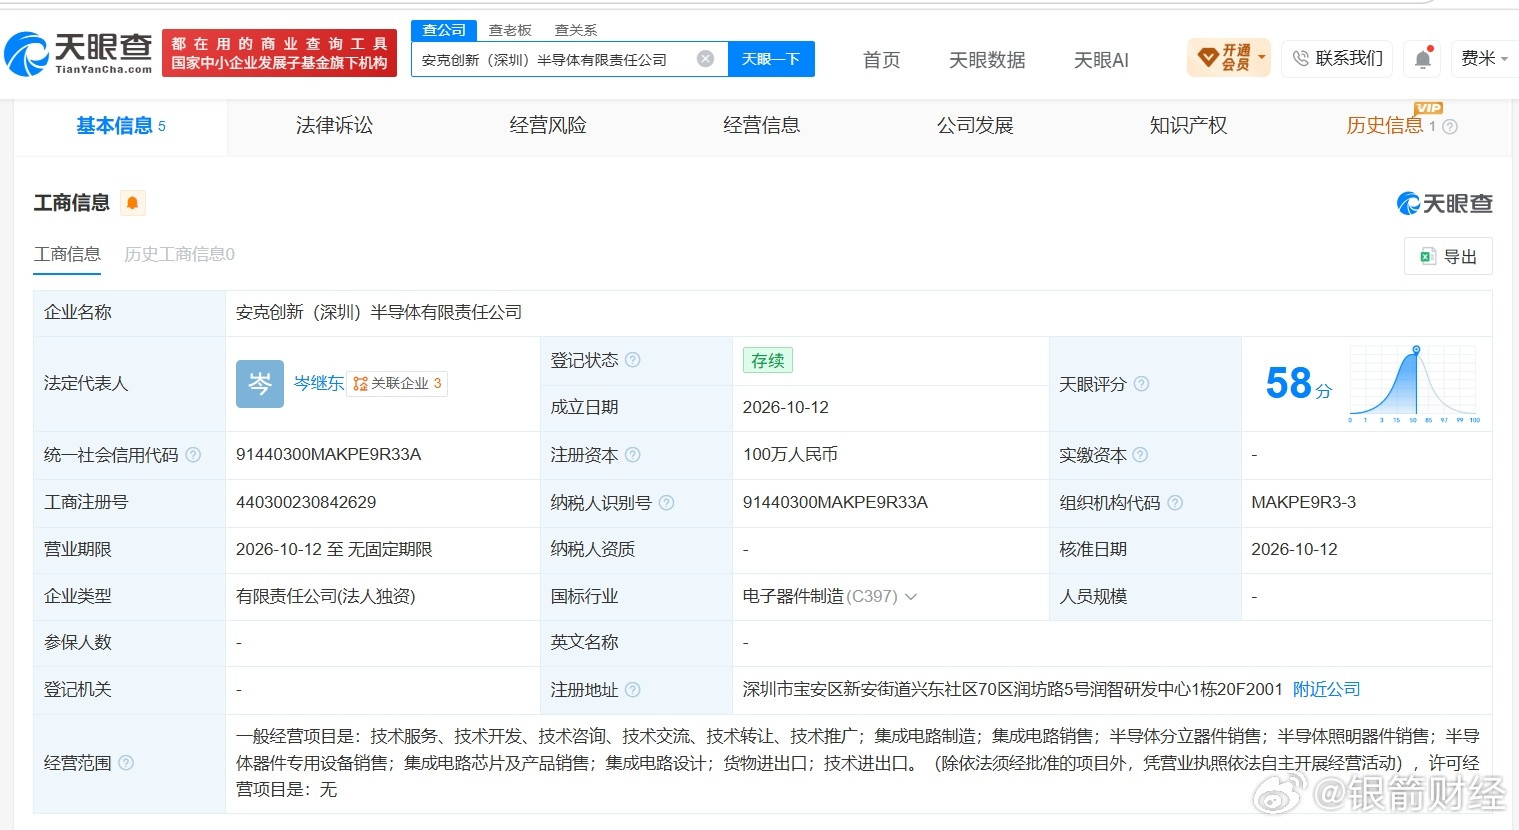Open help icon next to 经营范围
The width and height of the screenshot is (1519, 830).
tap(126, 763)
